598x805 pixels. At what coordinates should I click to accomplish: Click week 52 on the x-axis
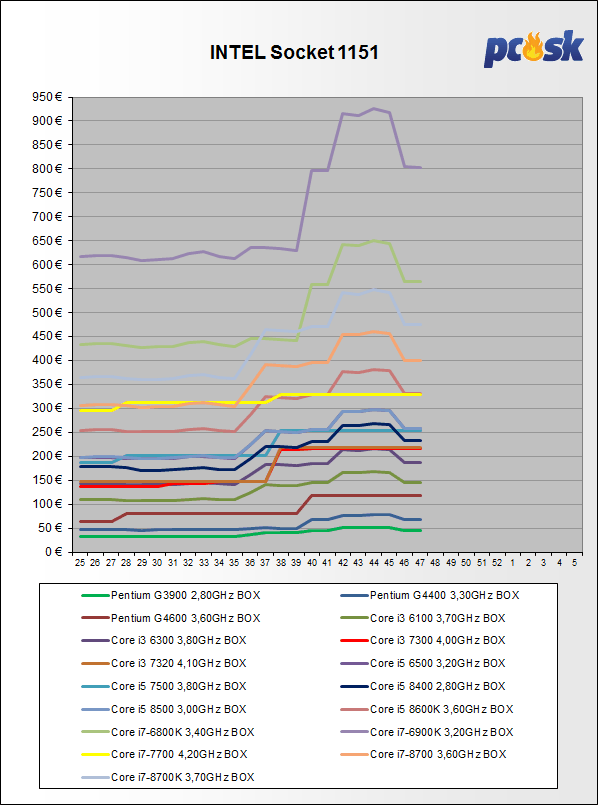[497, 563]
